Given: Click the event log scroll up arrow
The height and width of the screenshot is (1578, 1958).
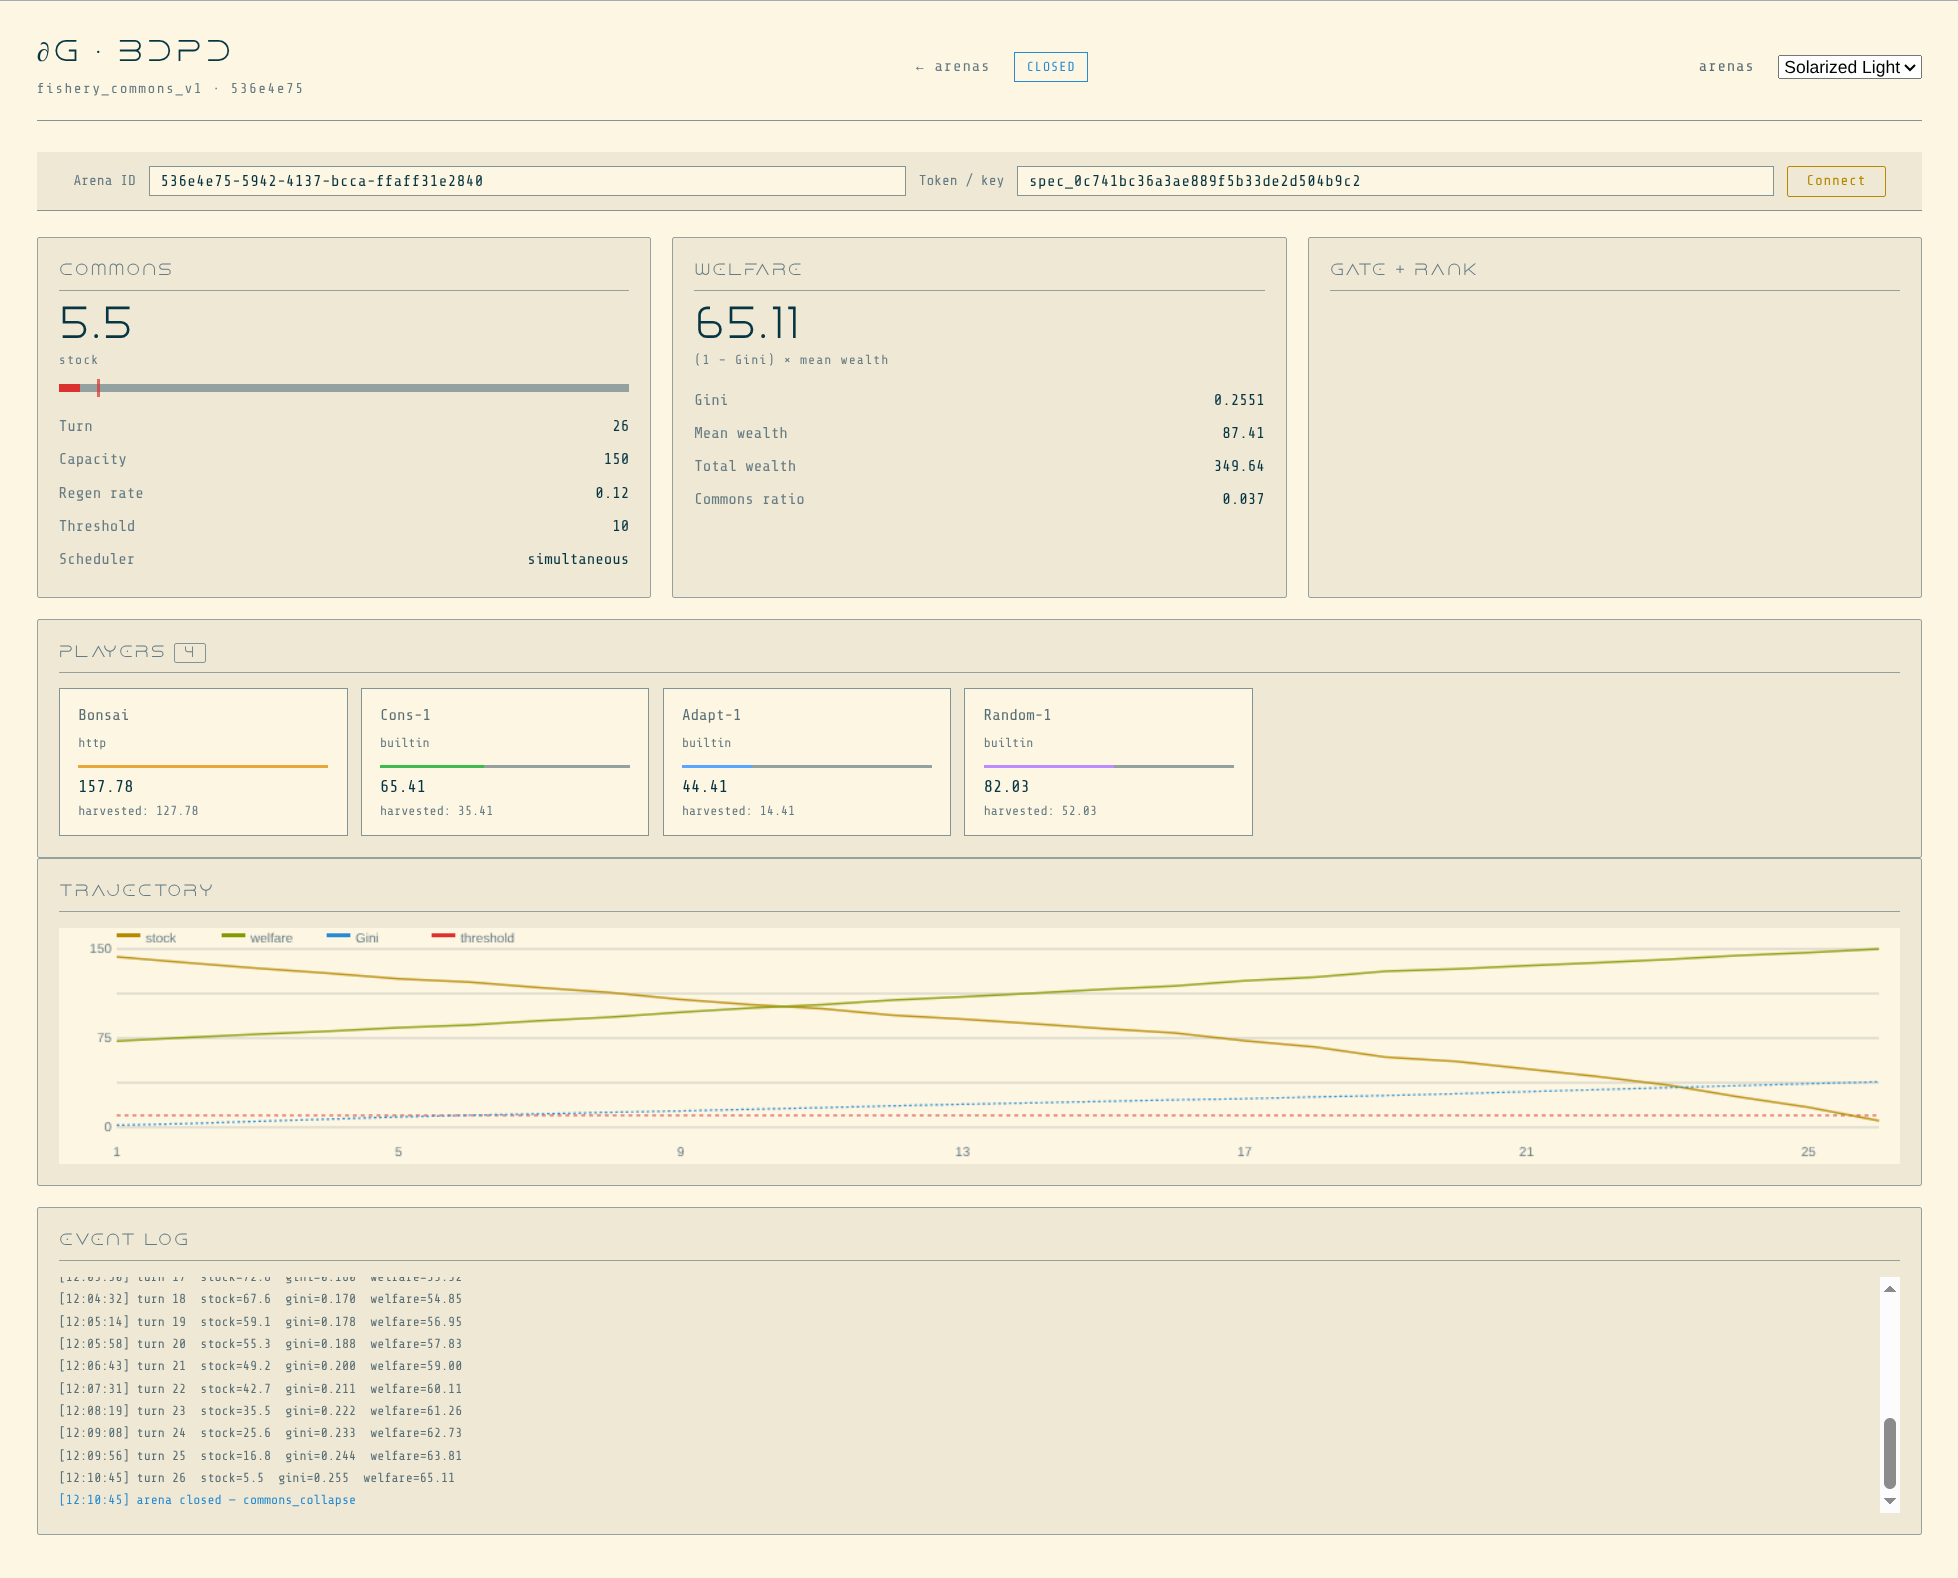Looking at the screenshot, I should click(x=1889, y=1289).
